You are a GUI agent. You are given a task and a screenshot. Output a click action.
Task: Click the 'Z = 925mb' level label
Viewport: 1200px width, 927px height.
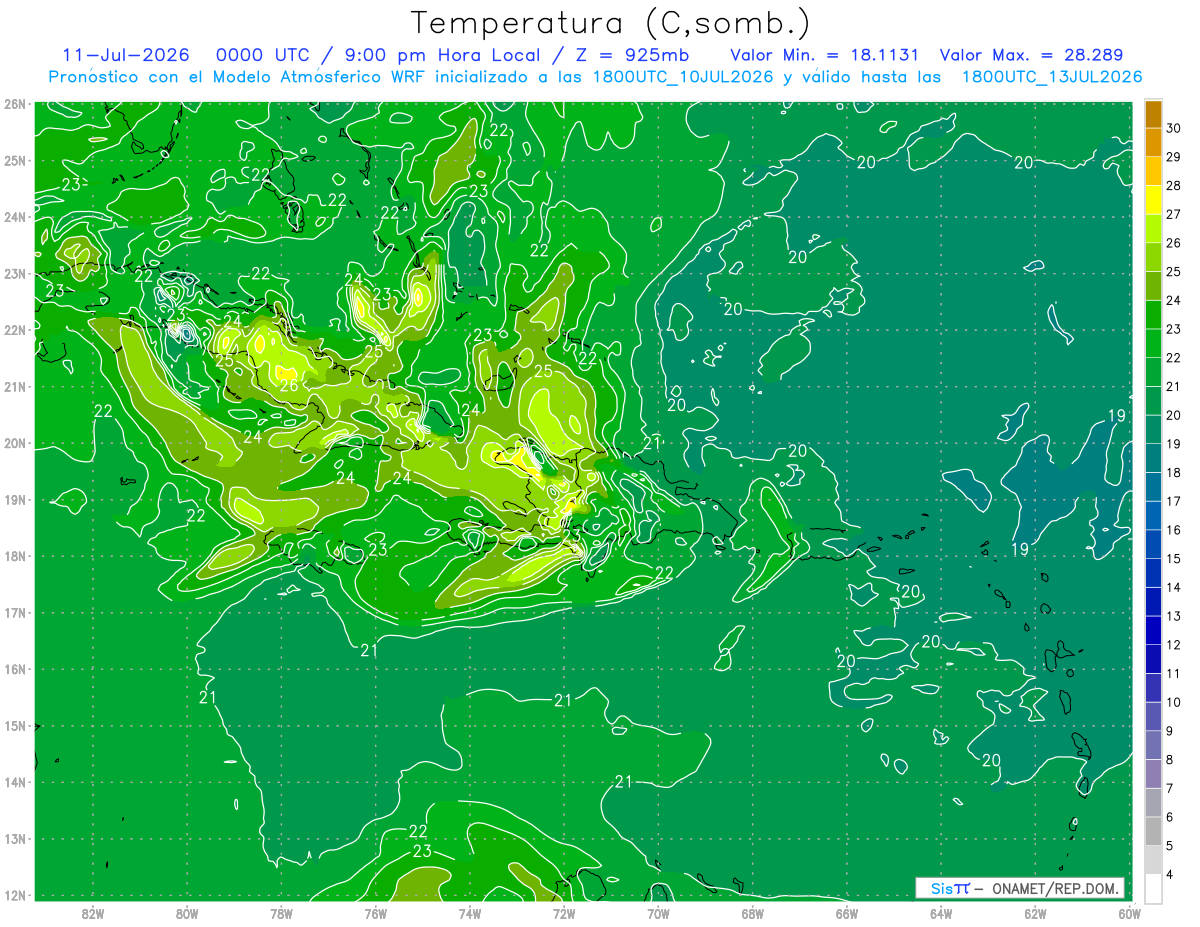pyautogui.click(x=632, y=55)
